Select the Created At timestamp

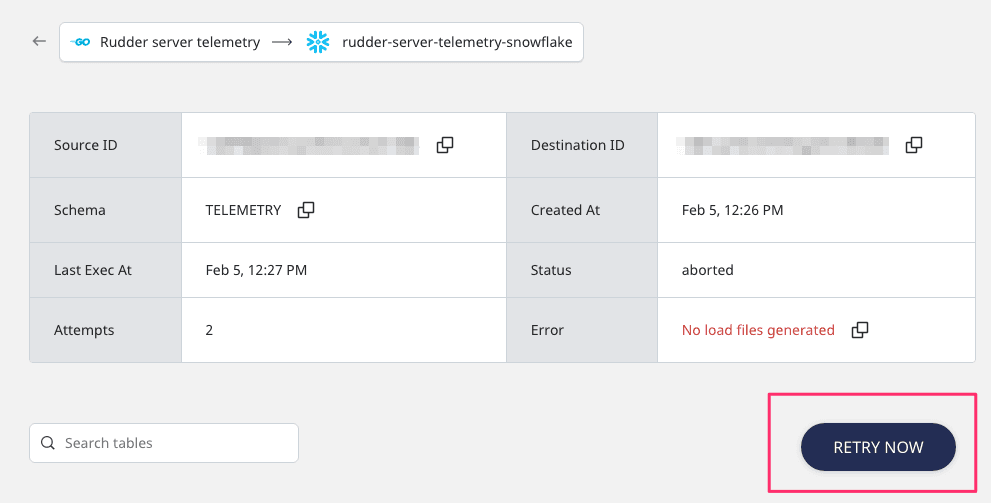pyautogui.click(x=732, y=210)
